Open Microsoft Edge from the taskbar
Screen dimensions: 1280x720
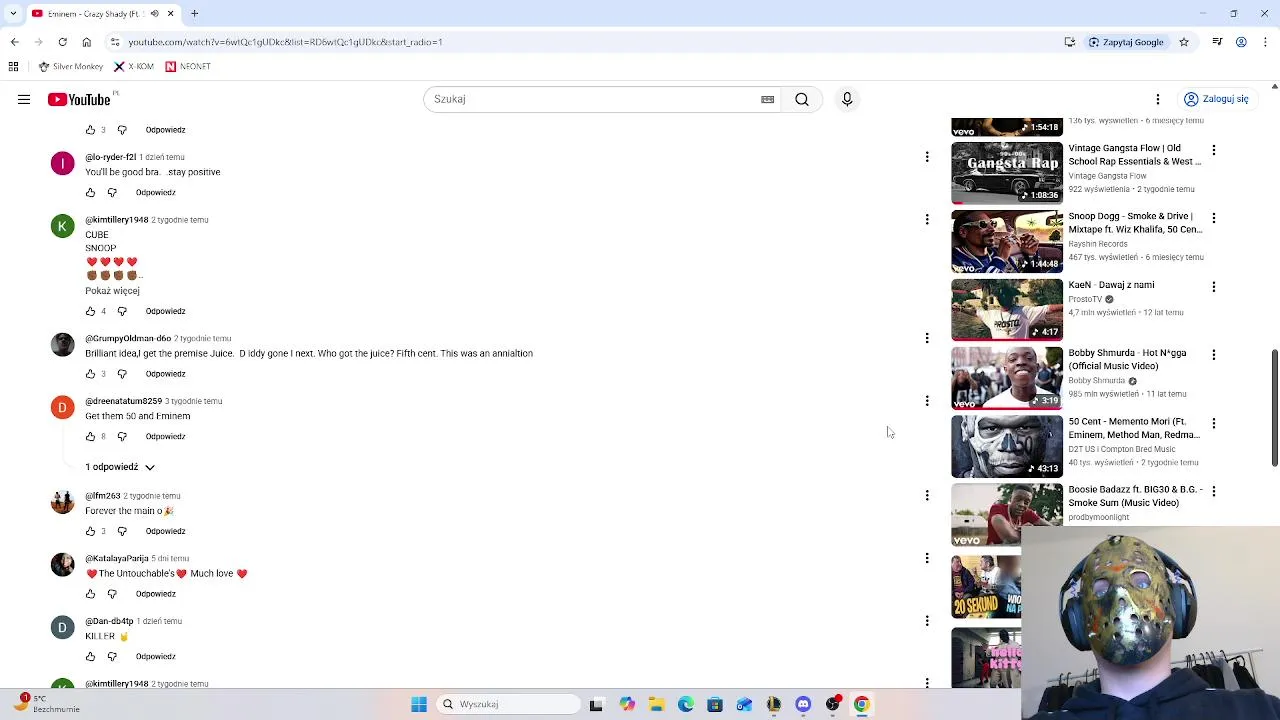[x=685, y=704]
